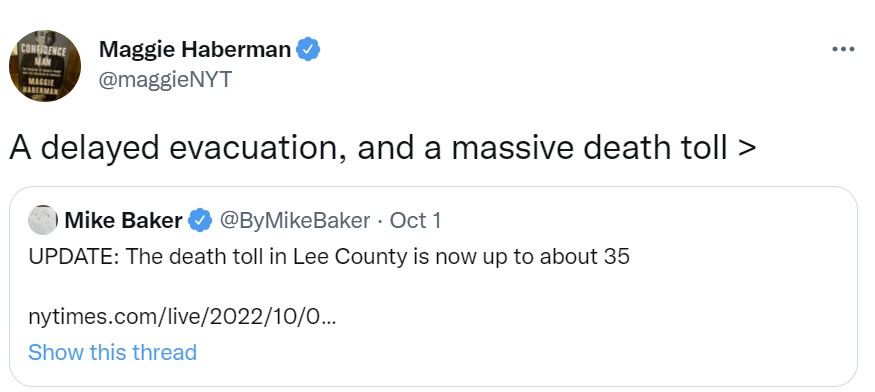
Task: Open the Maggie Haberman display name
Action: [x=195, y=50]
